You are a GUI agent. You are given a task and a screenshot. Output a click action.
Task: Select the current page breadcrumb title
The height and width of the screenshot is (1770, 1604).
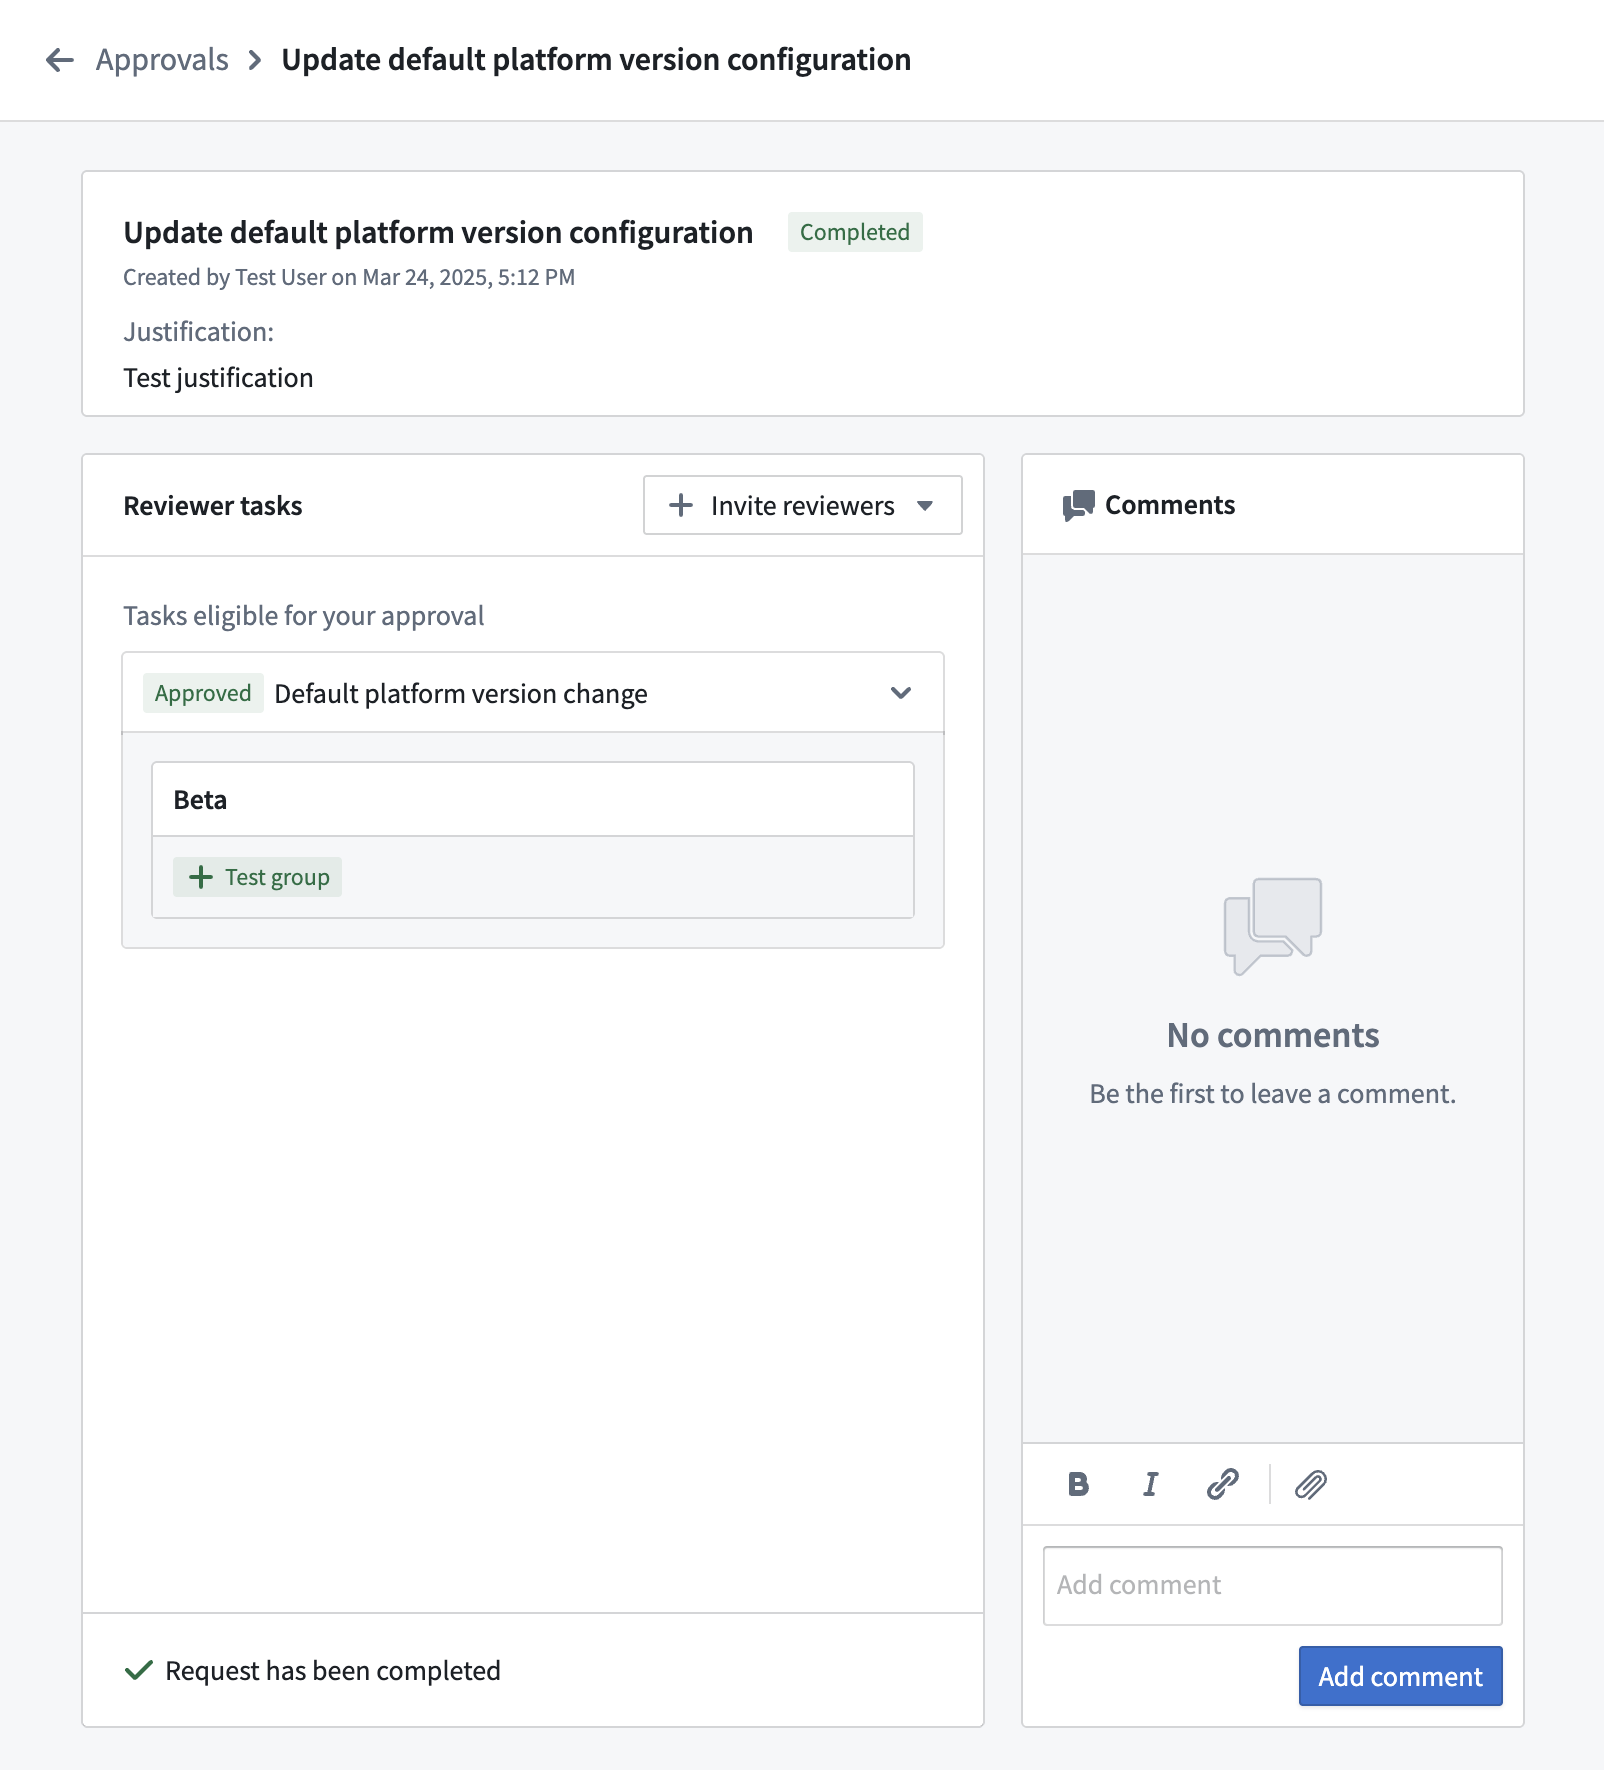tap(596, 60)
